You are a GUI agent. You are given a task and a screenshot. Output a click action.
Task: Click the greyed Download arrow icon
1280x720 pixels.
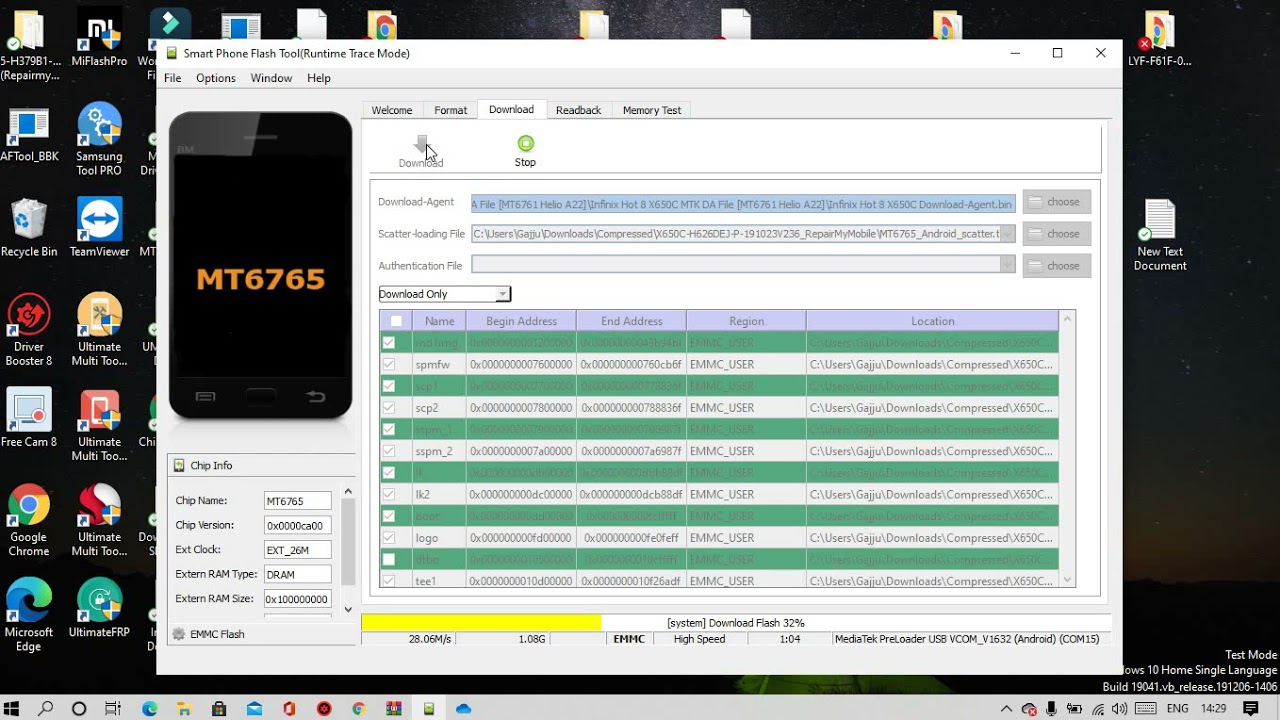[421, 145]
